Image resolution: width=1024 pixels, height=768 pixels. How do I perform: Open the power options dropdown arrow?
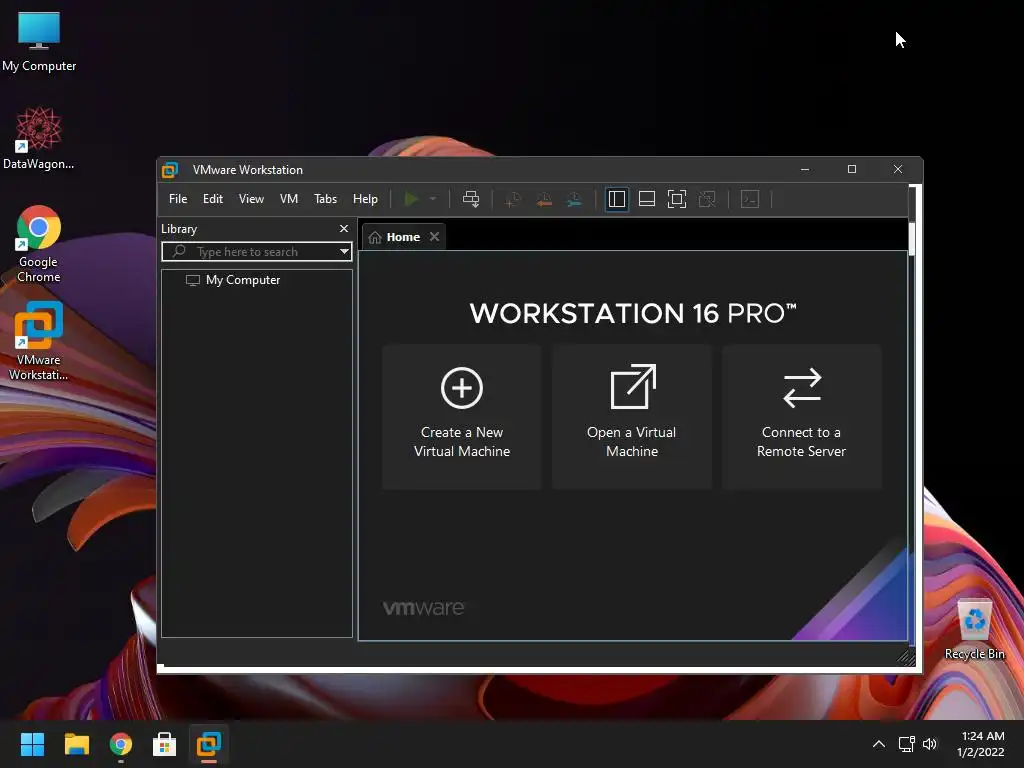click(x=432, y=199)
